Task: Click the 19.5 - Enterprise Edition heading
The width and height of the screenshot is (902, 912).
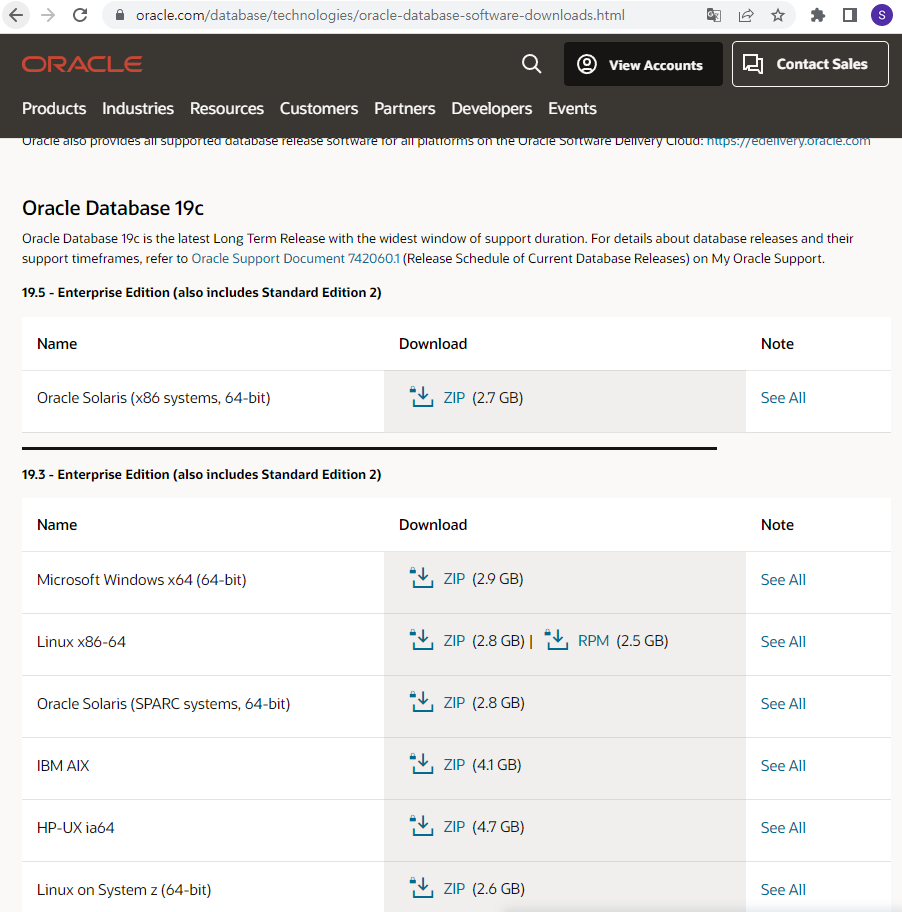Action: click(202, 293)
